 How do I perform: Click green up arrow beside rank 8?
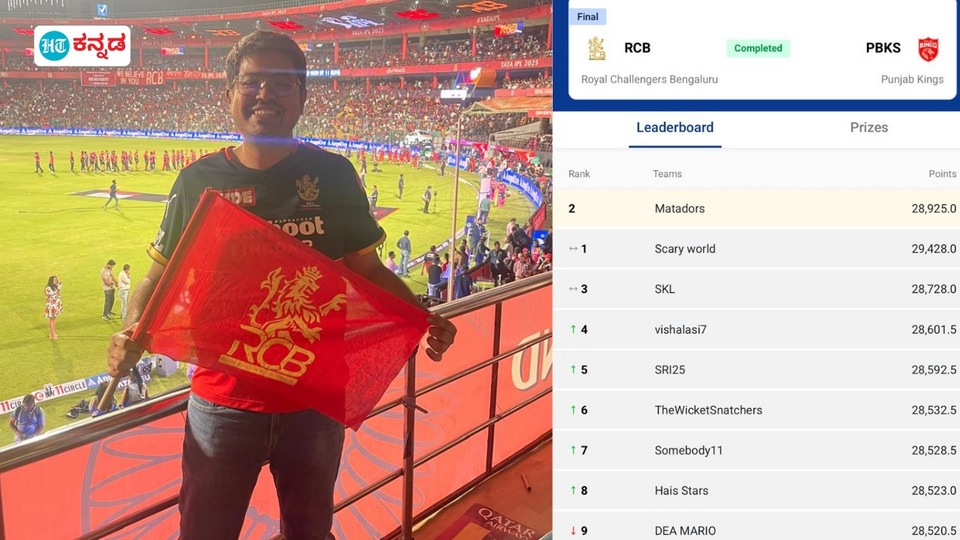[x=573, y=490]
